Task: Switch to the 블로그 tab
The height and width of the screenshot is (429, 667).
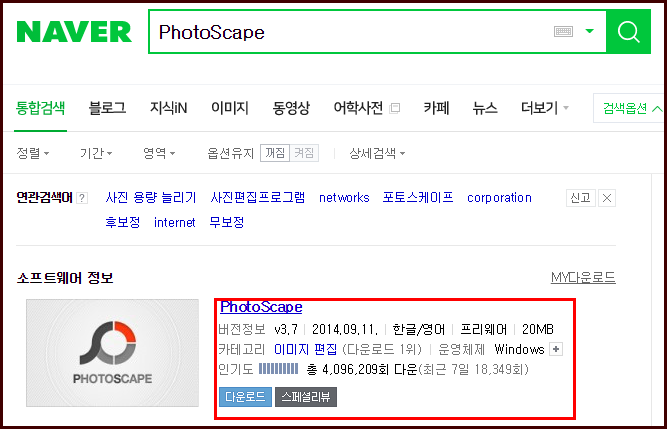Action: pyautogui.click(x=107, y=108)
